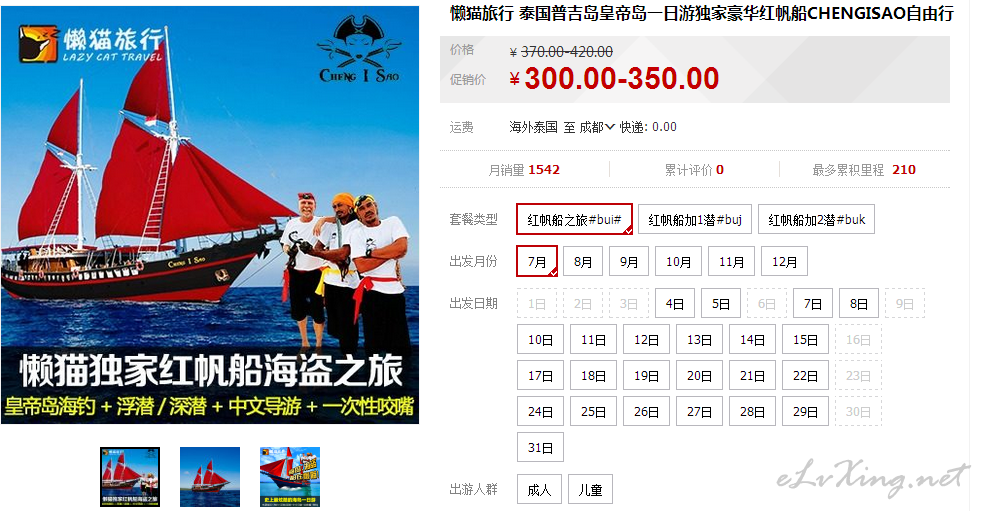Open the third promotional thumbnail
The height and width of the screenshot is (511, 981).
(x=290, y=477)
